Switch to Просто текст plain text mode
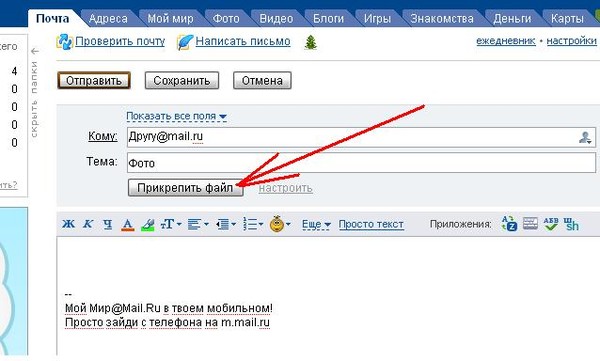600x361 pixels. click(371, 224)
